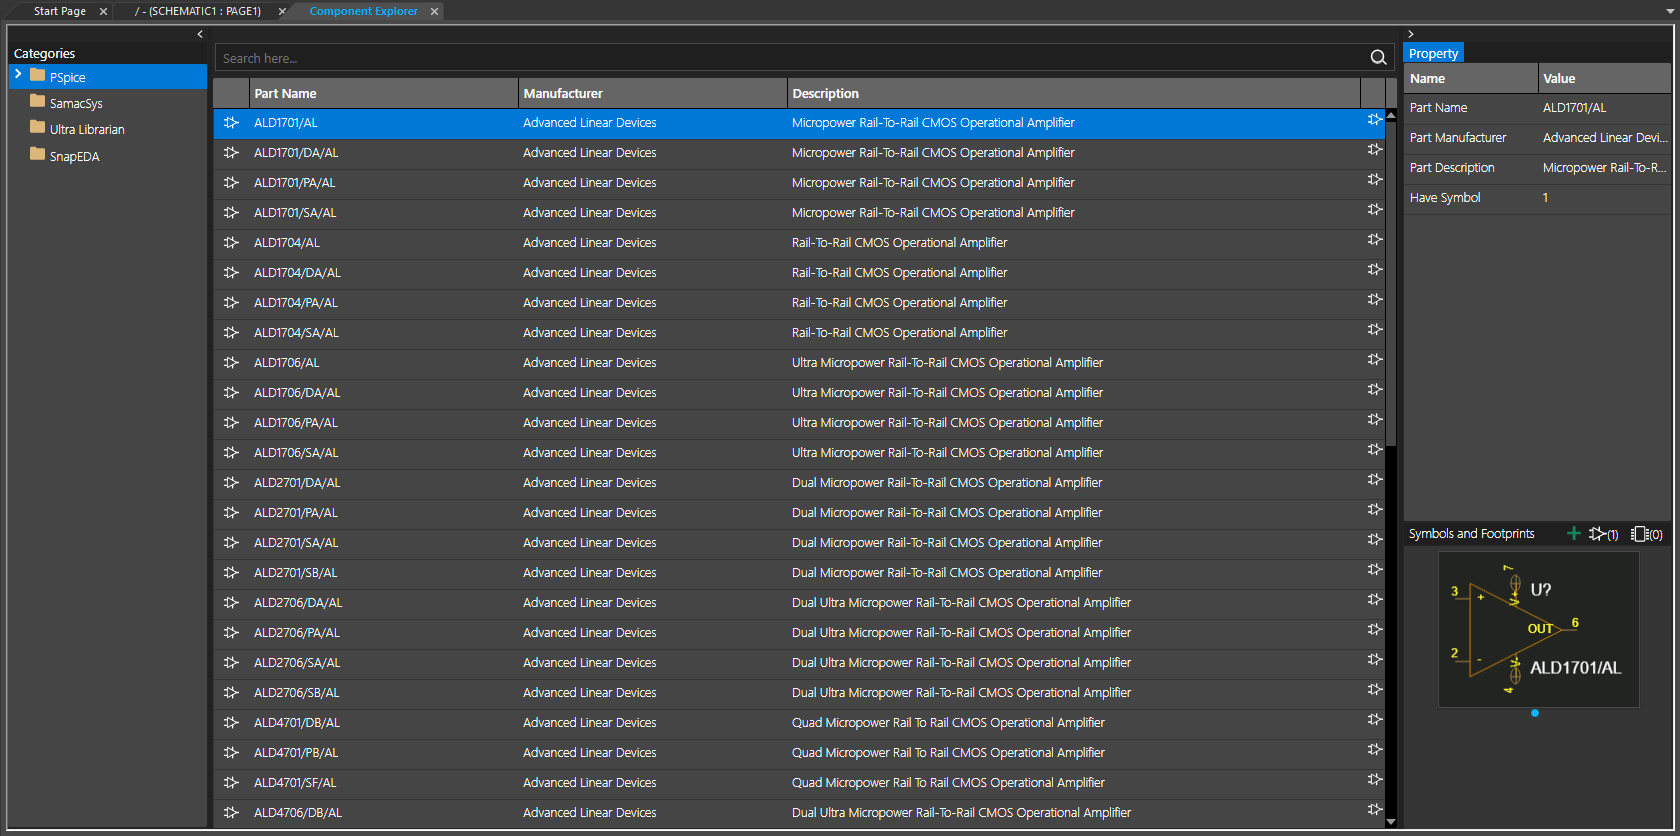Click the green plus add symbol icon
This screenshot has width=1680, height=836.
1573,534
